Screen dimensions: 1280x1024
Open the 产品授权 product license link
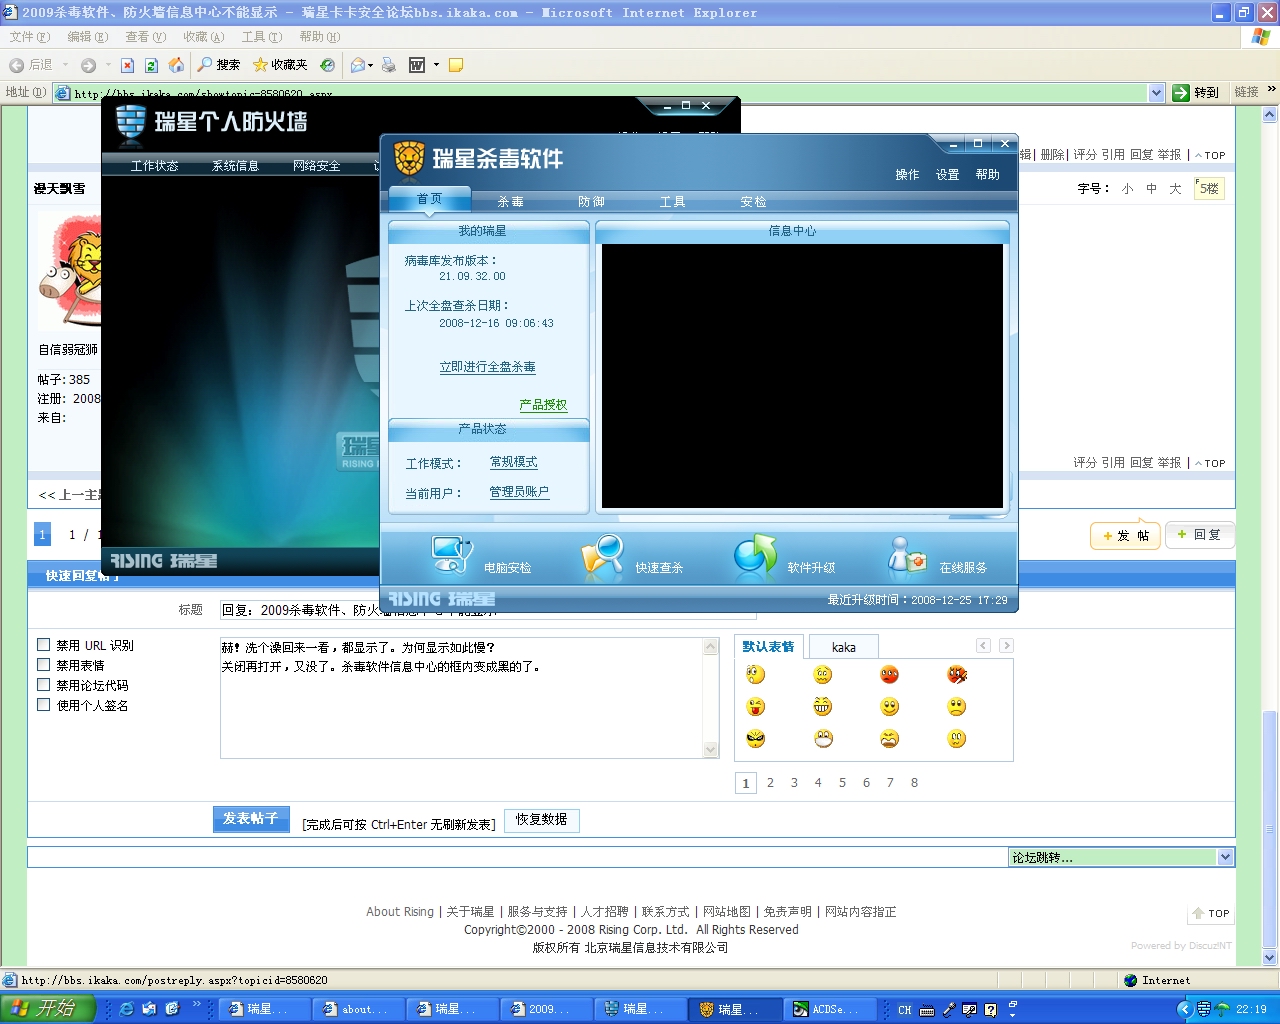[x=543, y=405]
